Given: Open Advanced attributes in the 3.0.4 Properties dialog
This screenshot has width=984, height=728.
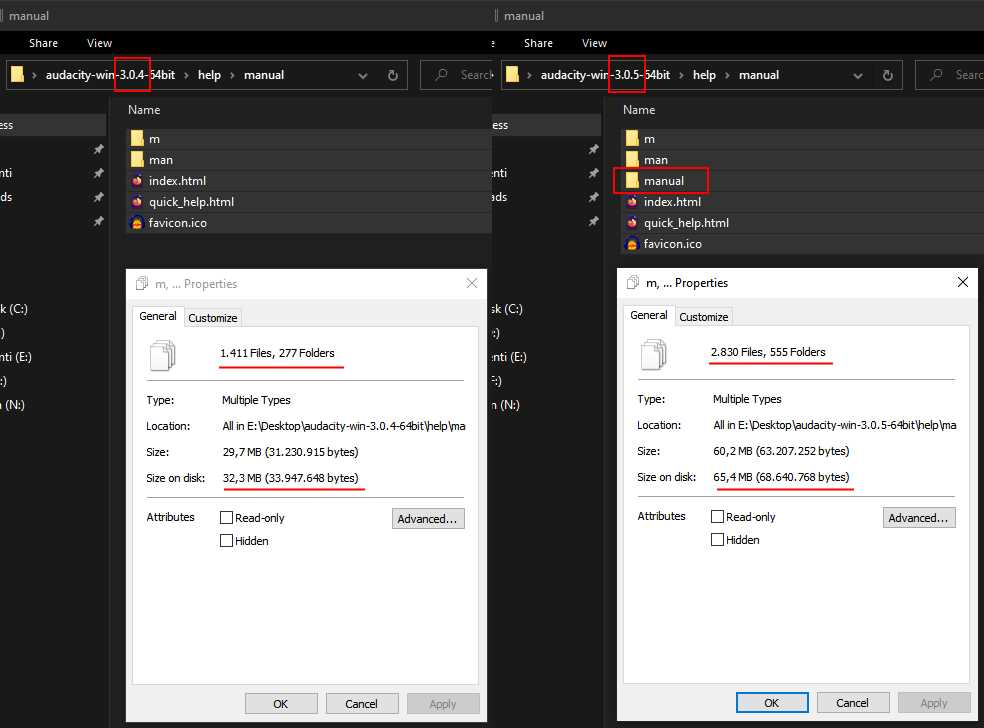Looking at the screenshot, I should tap(428, 518).
